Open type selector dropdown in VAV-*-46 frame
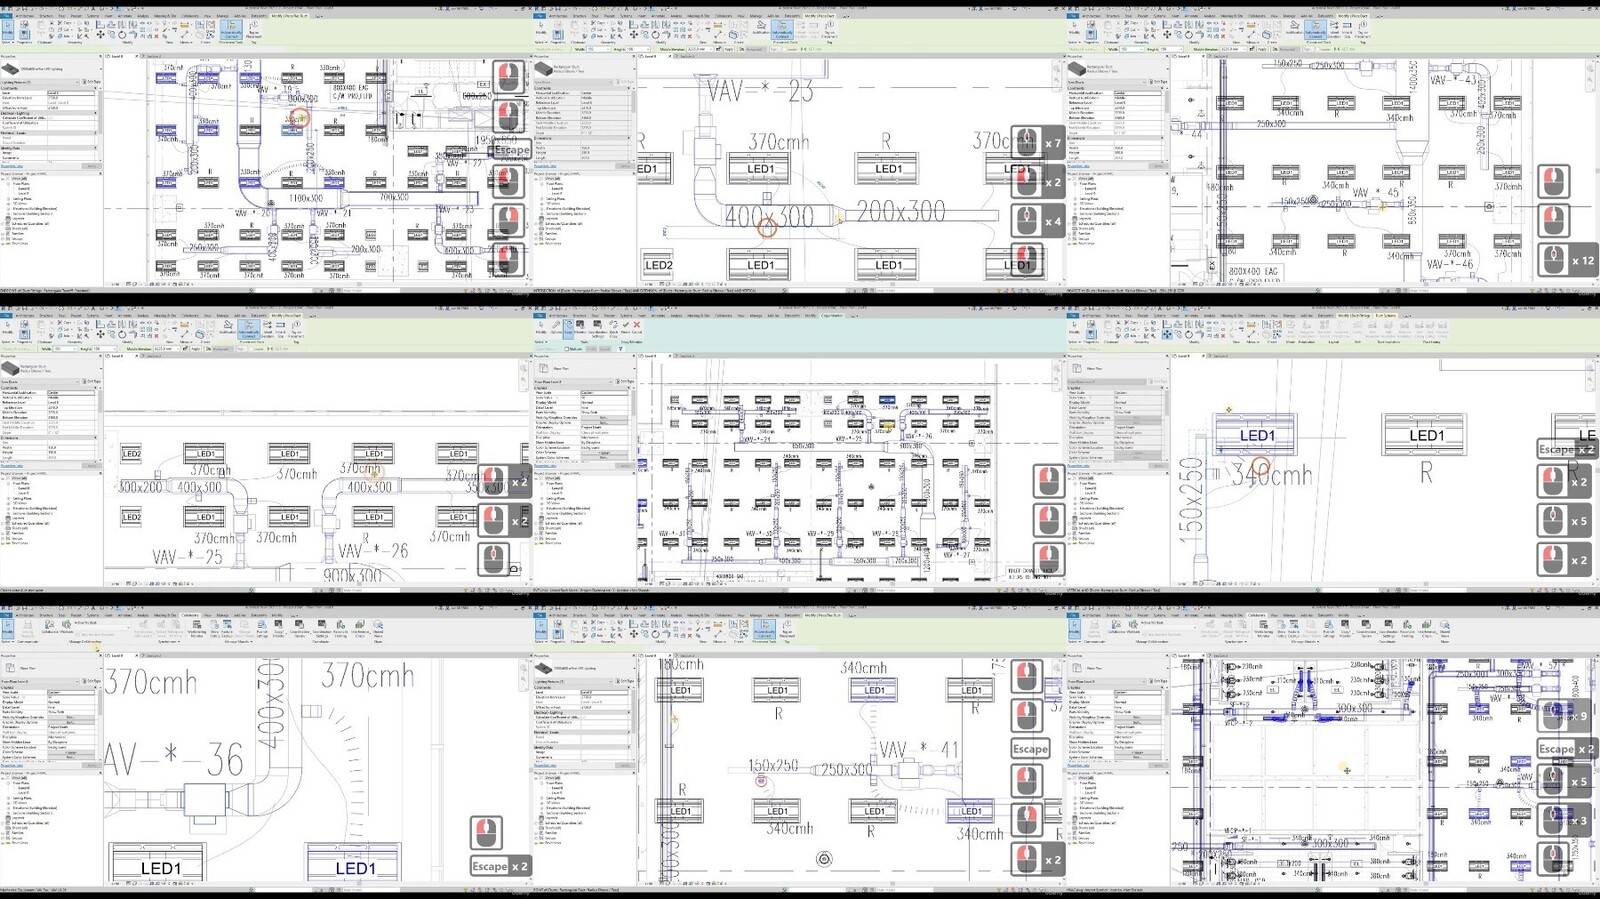Screen dimensions: 1600x899 pyautogui.click(x=1117, y=69)
